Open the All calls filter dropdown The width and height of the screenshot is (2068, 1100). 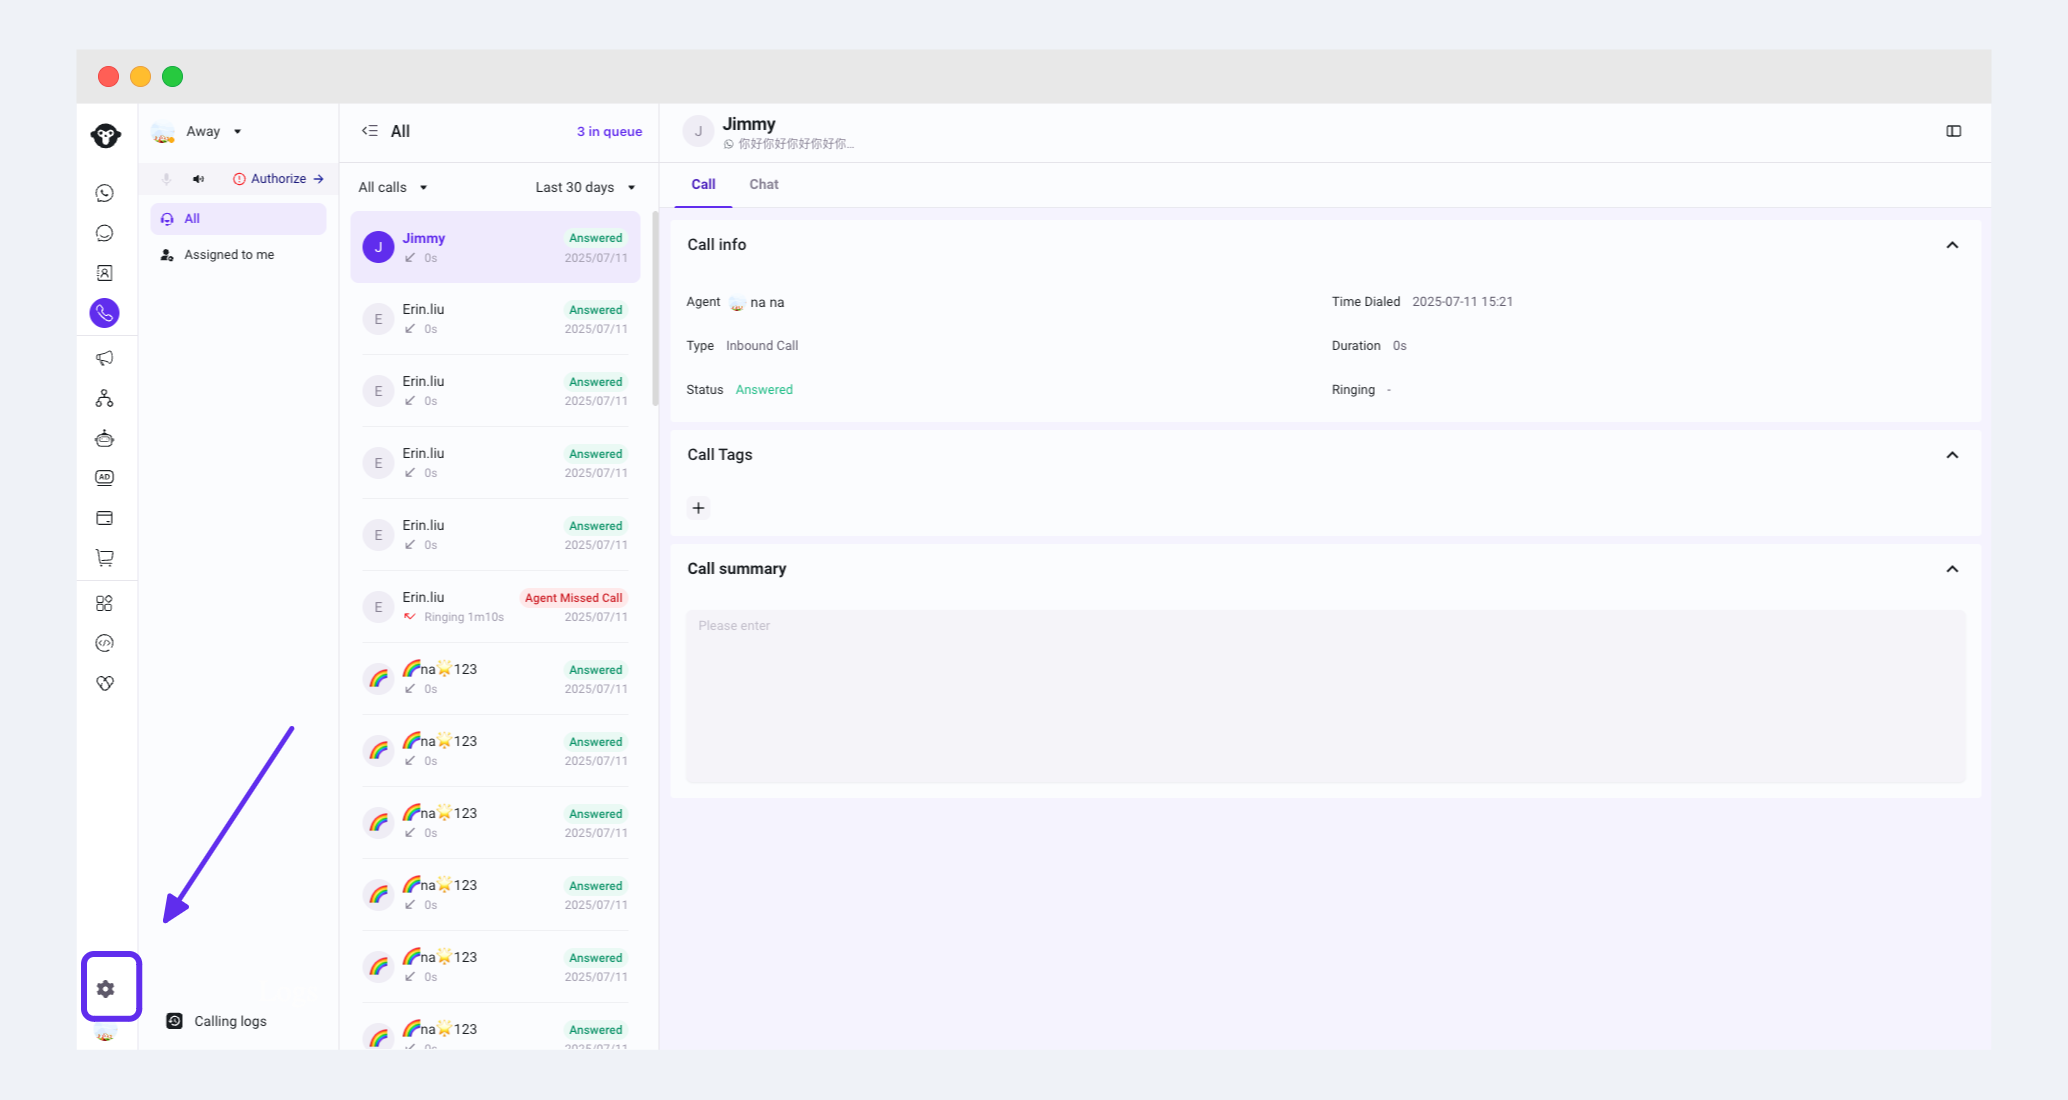coord(392,187)
